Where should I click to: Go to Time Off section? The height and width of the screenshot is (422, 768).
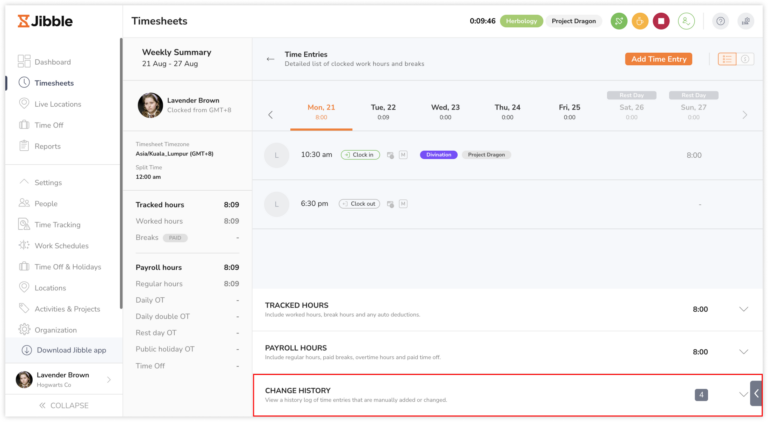pyautogui.click(x=48, y=125)
